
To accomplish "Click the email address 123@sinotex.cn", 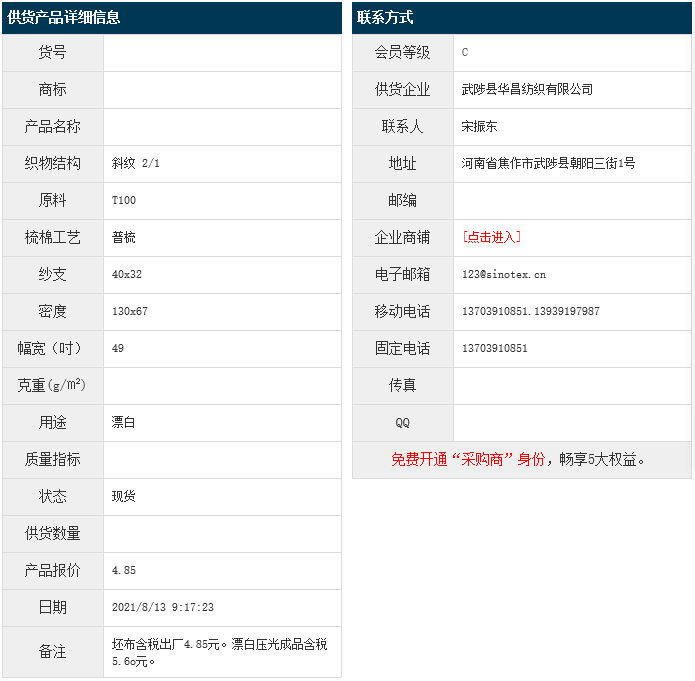I will click(x=504, y=274).
